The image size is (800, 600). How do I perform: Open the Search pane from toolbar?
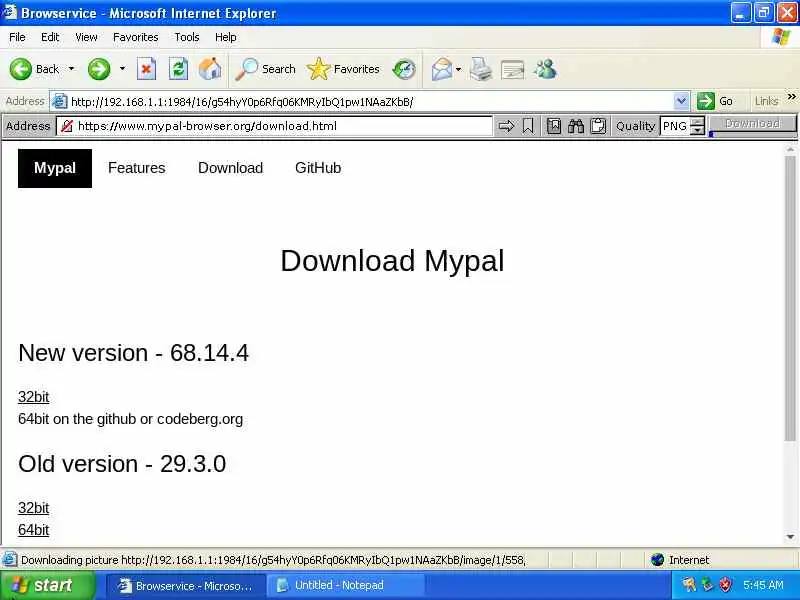pyautogui.click(x=265, y=69)
